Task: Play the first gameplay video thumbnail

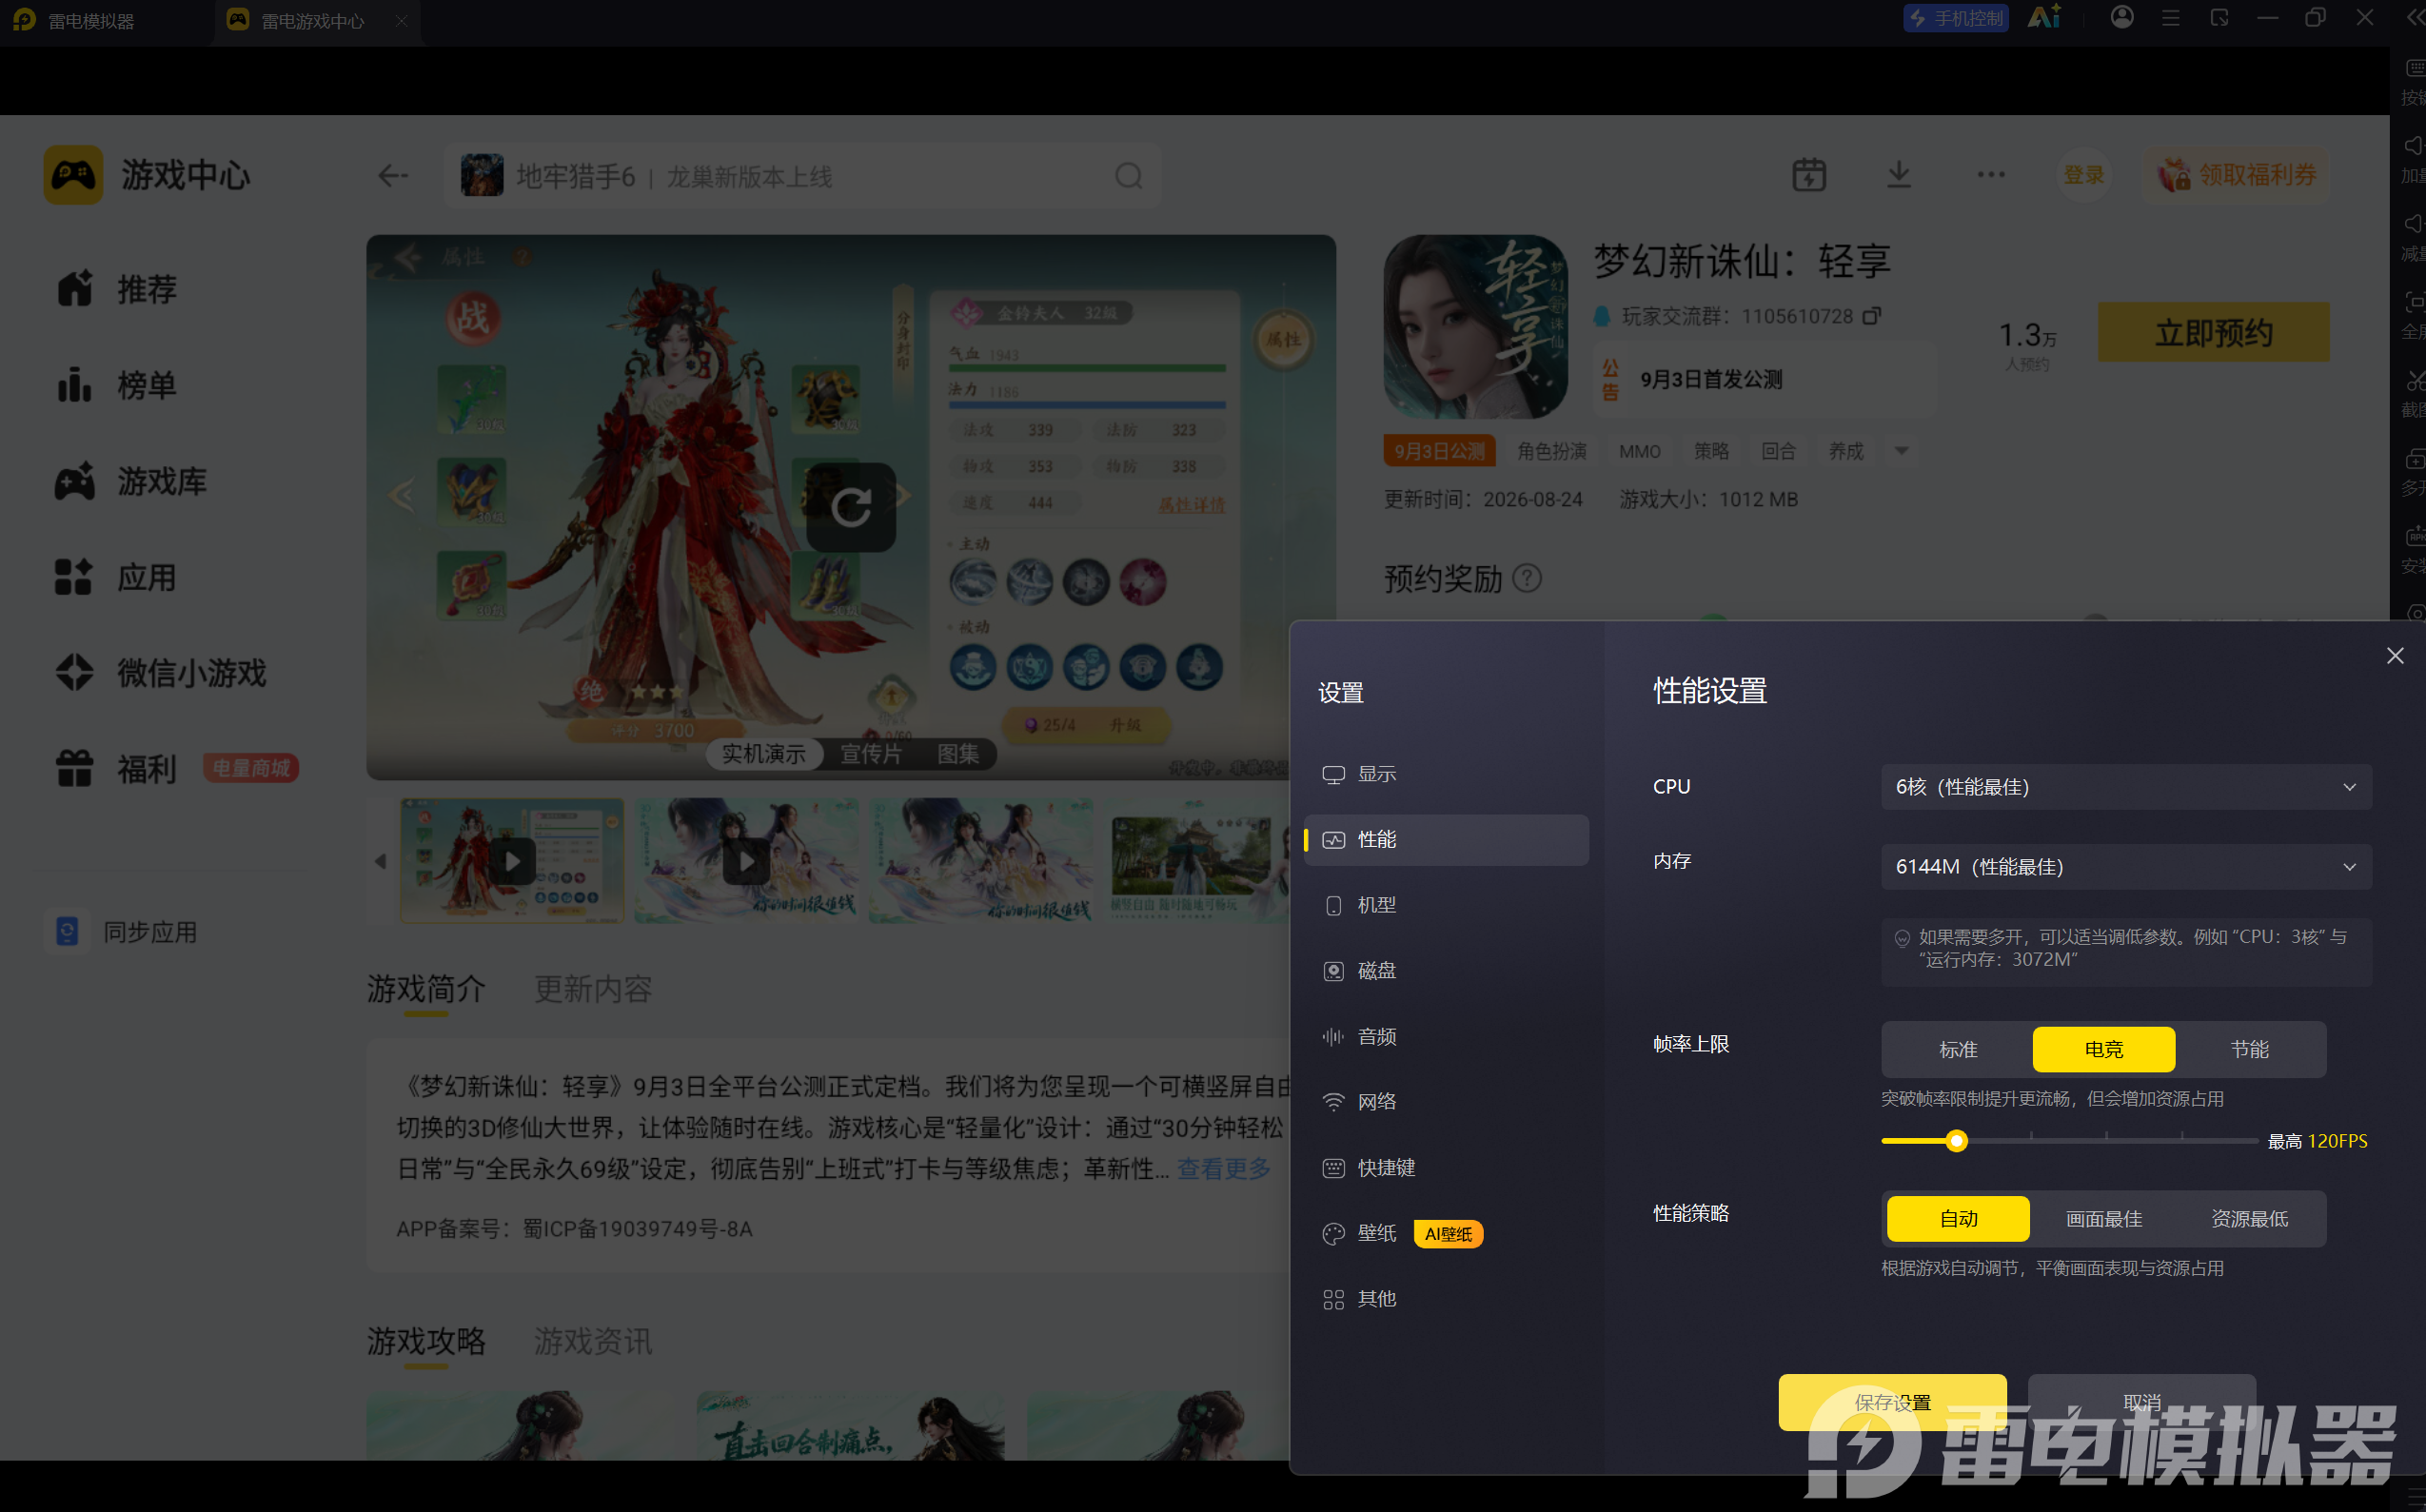Action: click(x=512, y=861)
